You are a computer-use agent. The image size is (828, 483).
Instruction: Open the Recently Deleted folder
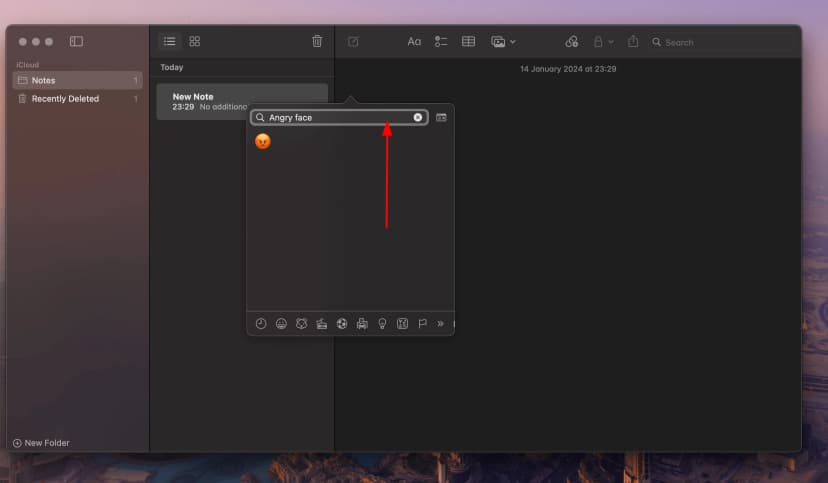click(78, 99)
